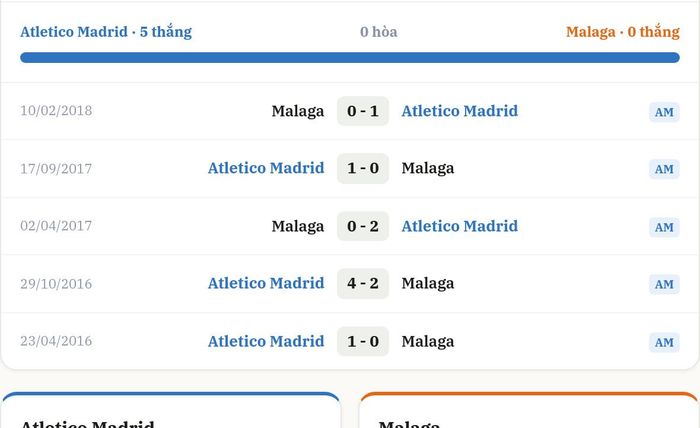This screenshot has height=428, width=700.
Task: Click the AM badge for 29/10/2016 match
Action: point(664,284)
